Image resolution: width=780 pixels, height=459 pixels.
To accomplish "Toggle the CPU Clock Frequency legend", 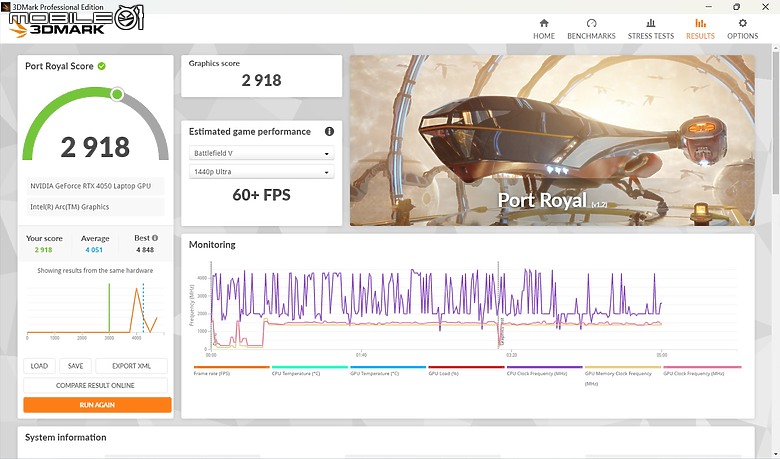I will pos(544,371).
